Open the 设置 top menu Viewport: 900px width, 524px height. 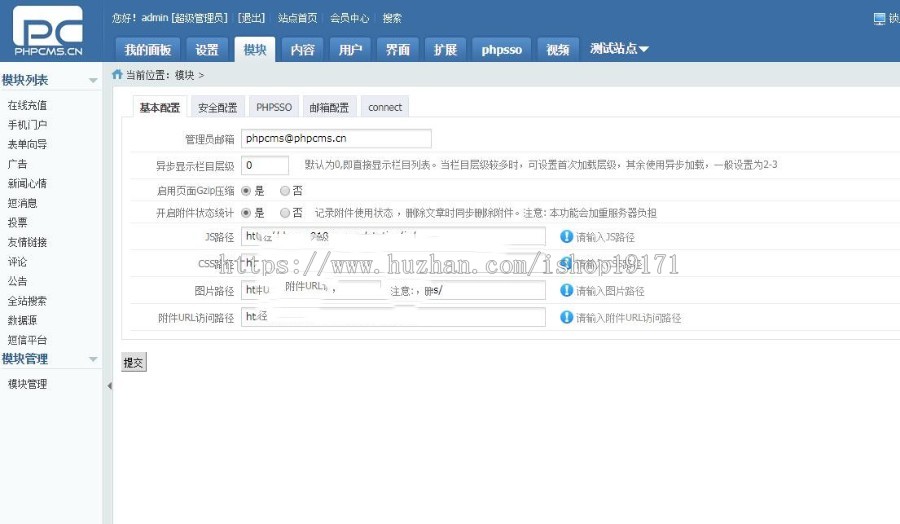pos(207,49)
